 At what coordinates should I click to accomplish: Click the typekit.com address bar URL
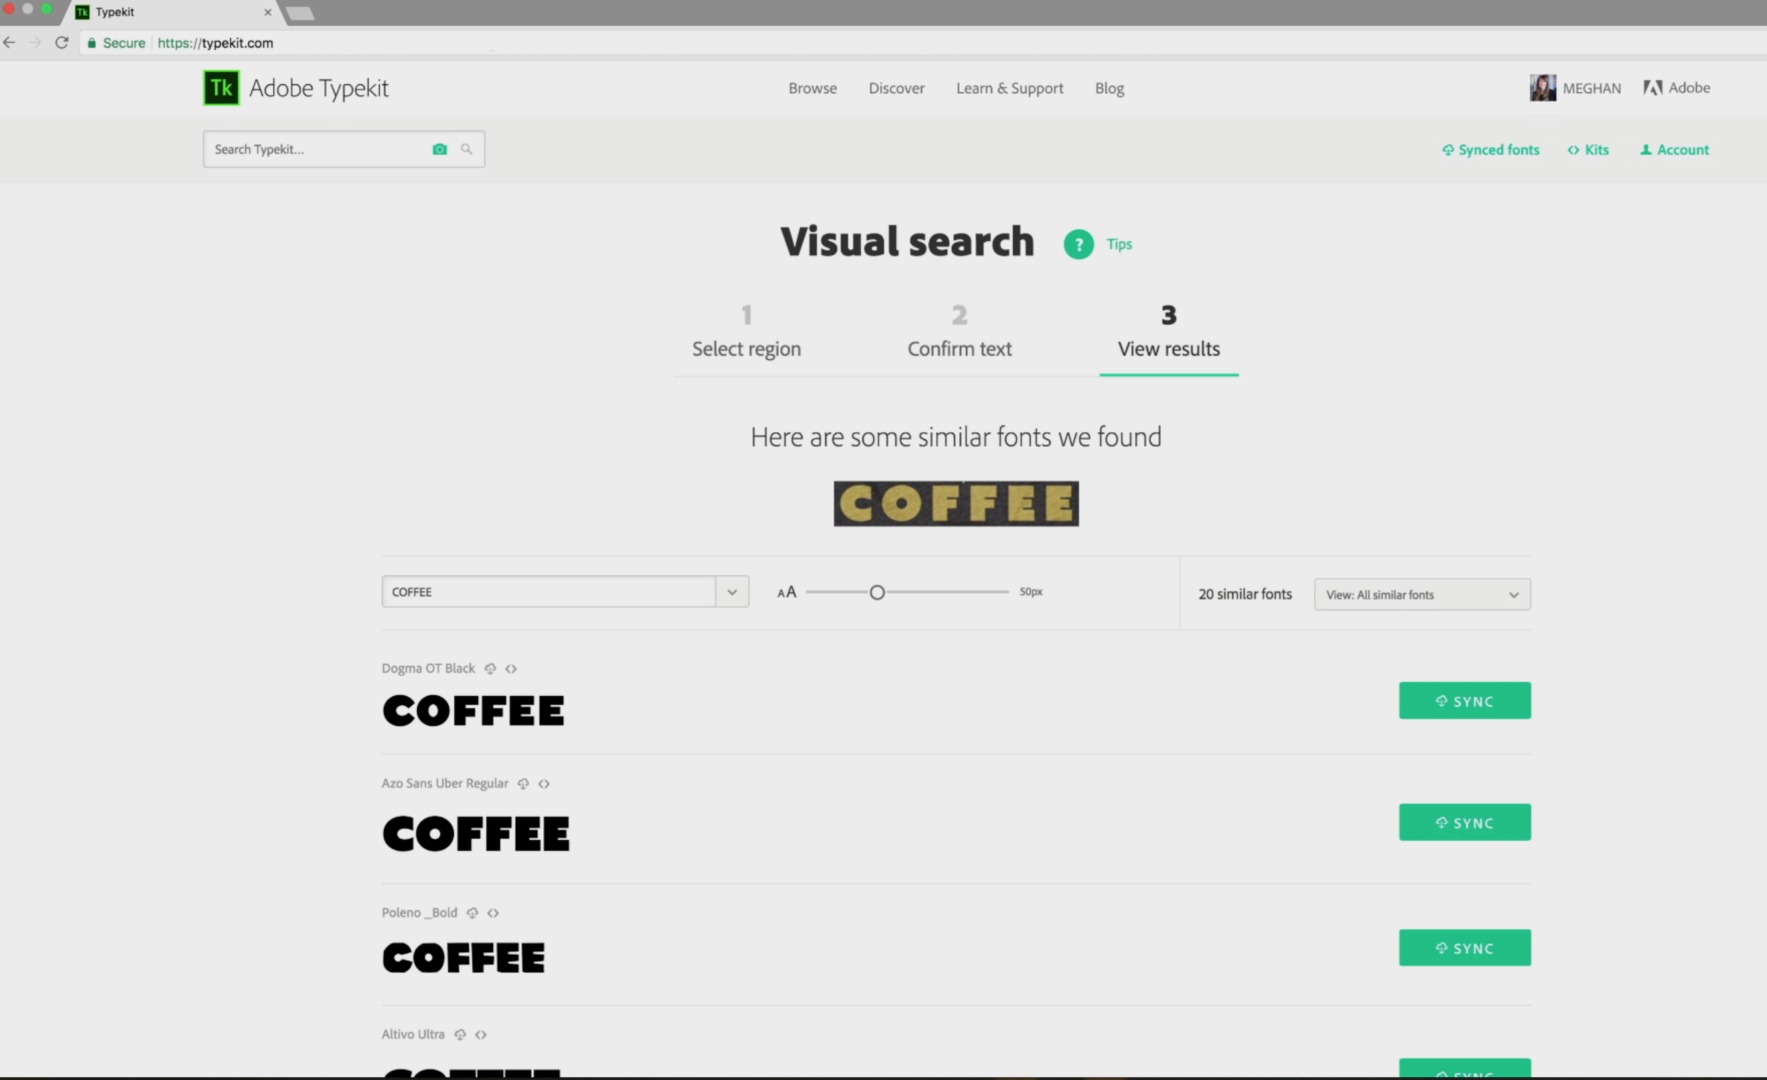(x=215, y=43)
